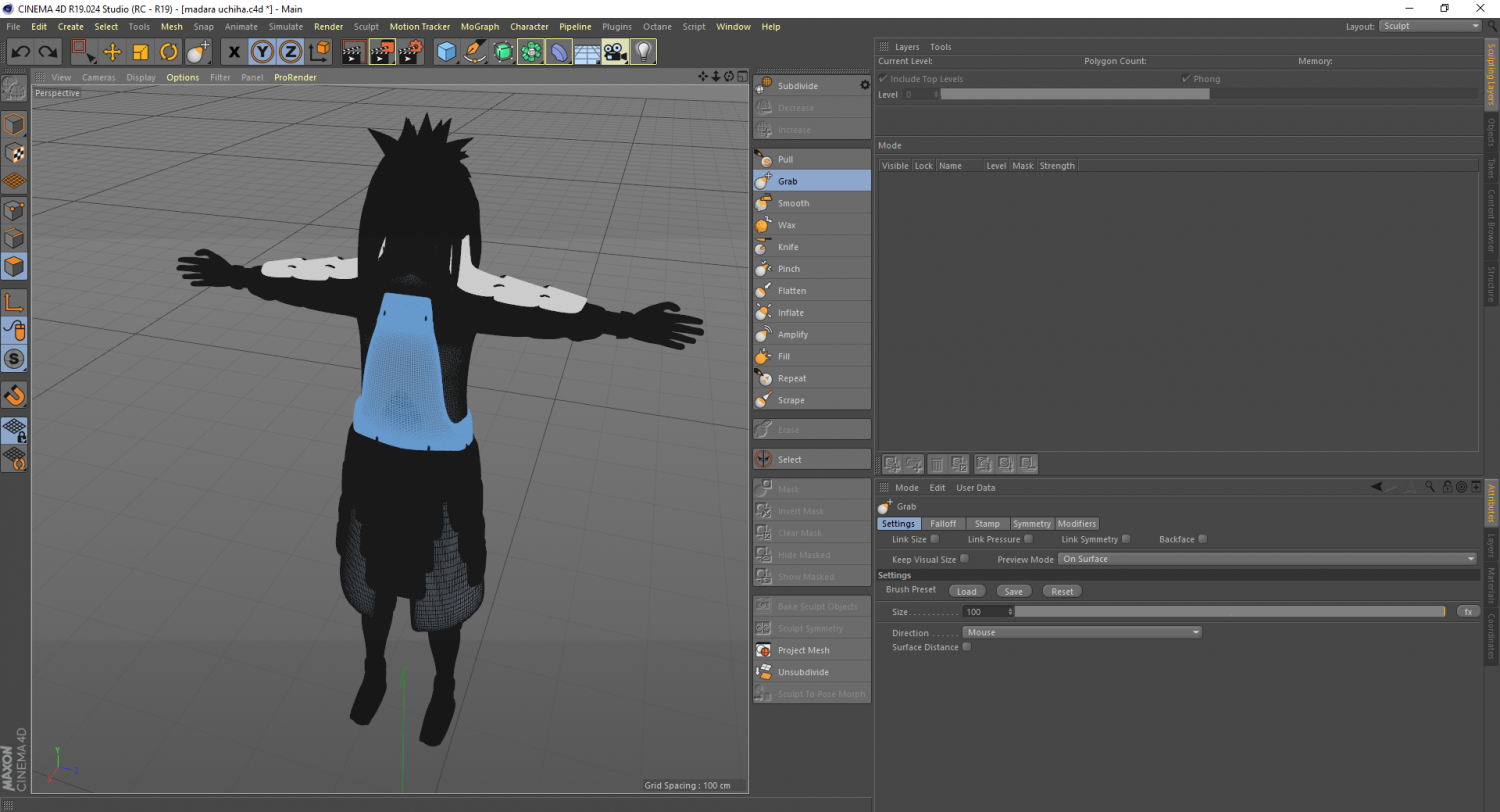This screenshot has width=1500, height=812.
Task: Open the Attributes User Data menu
Action: coord(976,488)
